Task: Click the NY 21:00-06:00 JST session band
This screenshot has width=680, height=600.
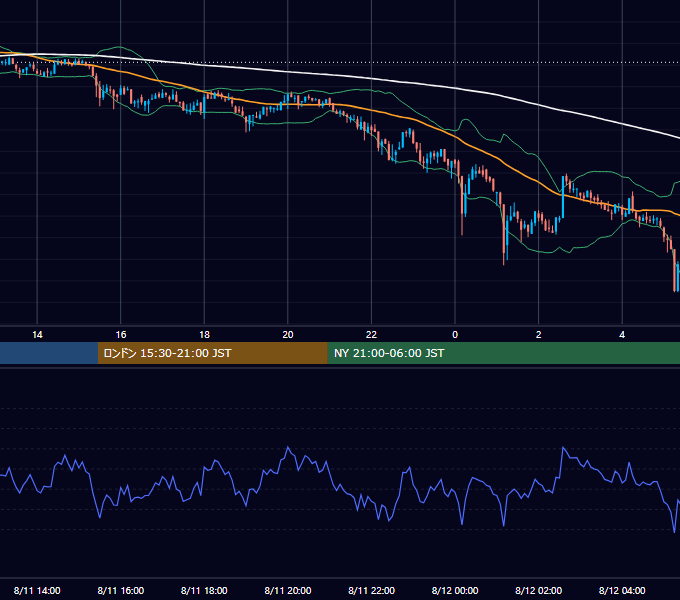Action: point(503,353)
